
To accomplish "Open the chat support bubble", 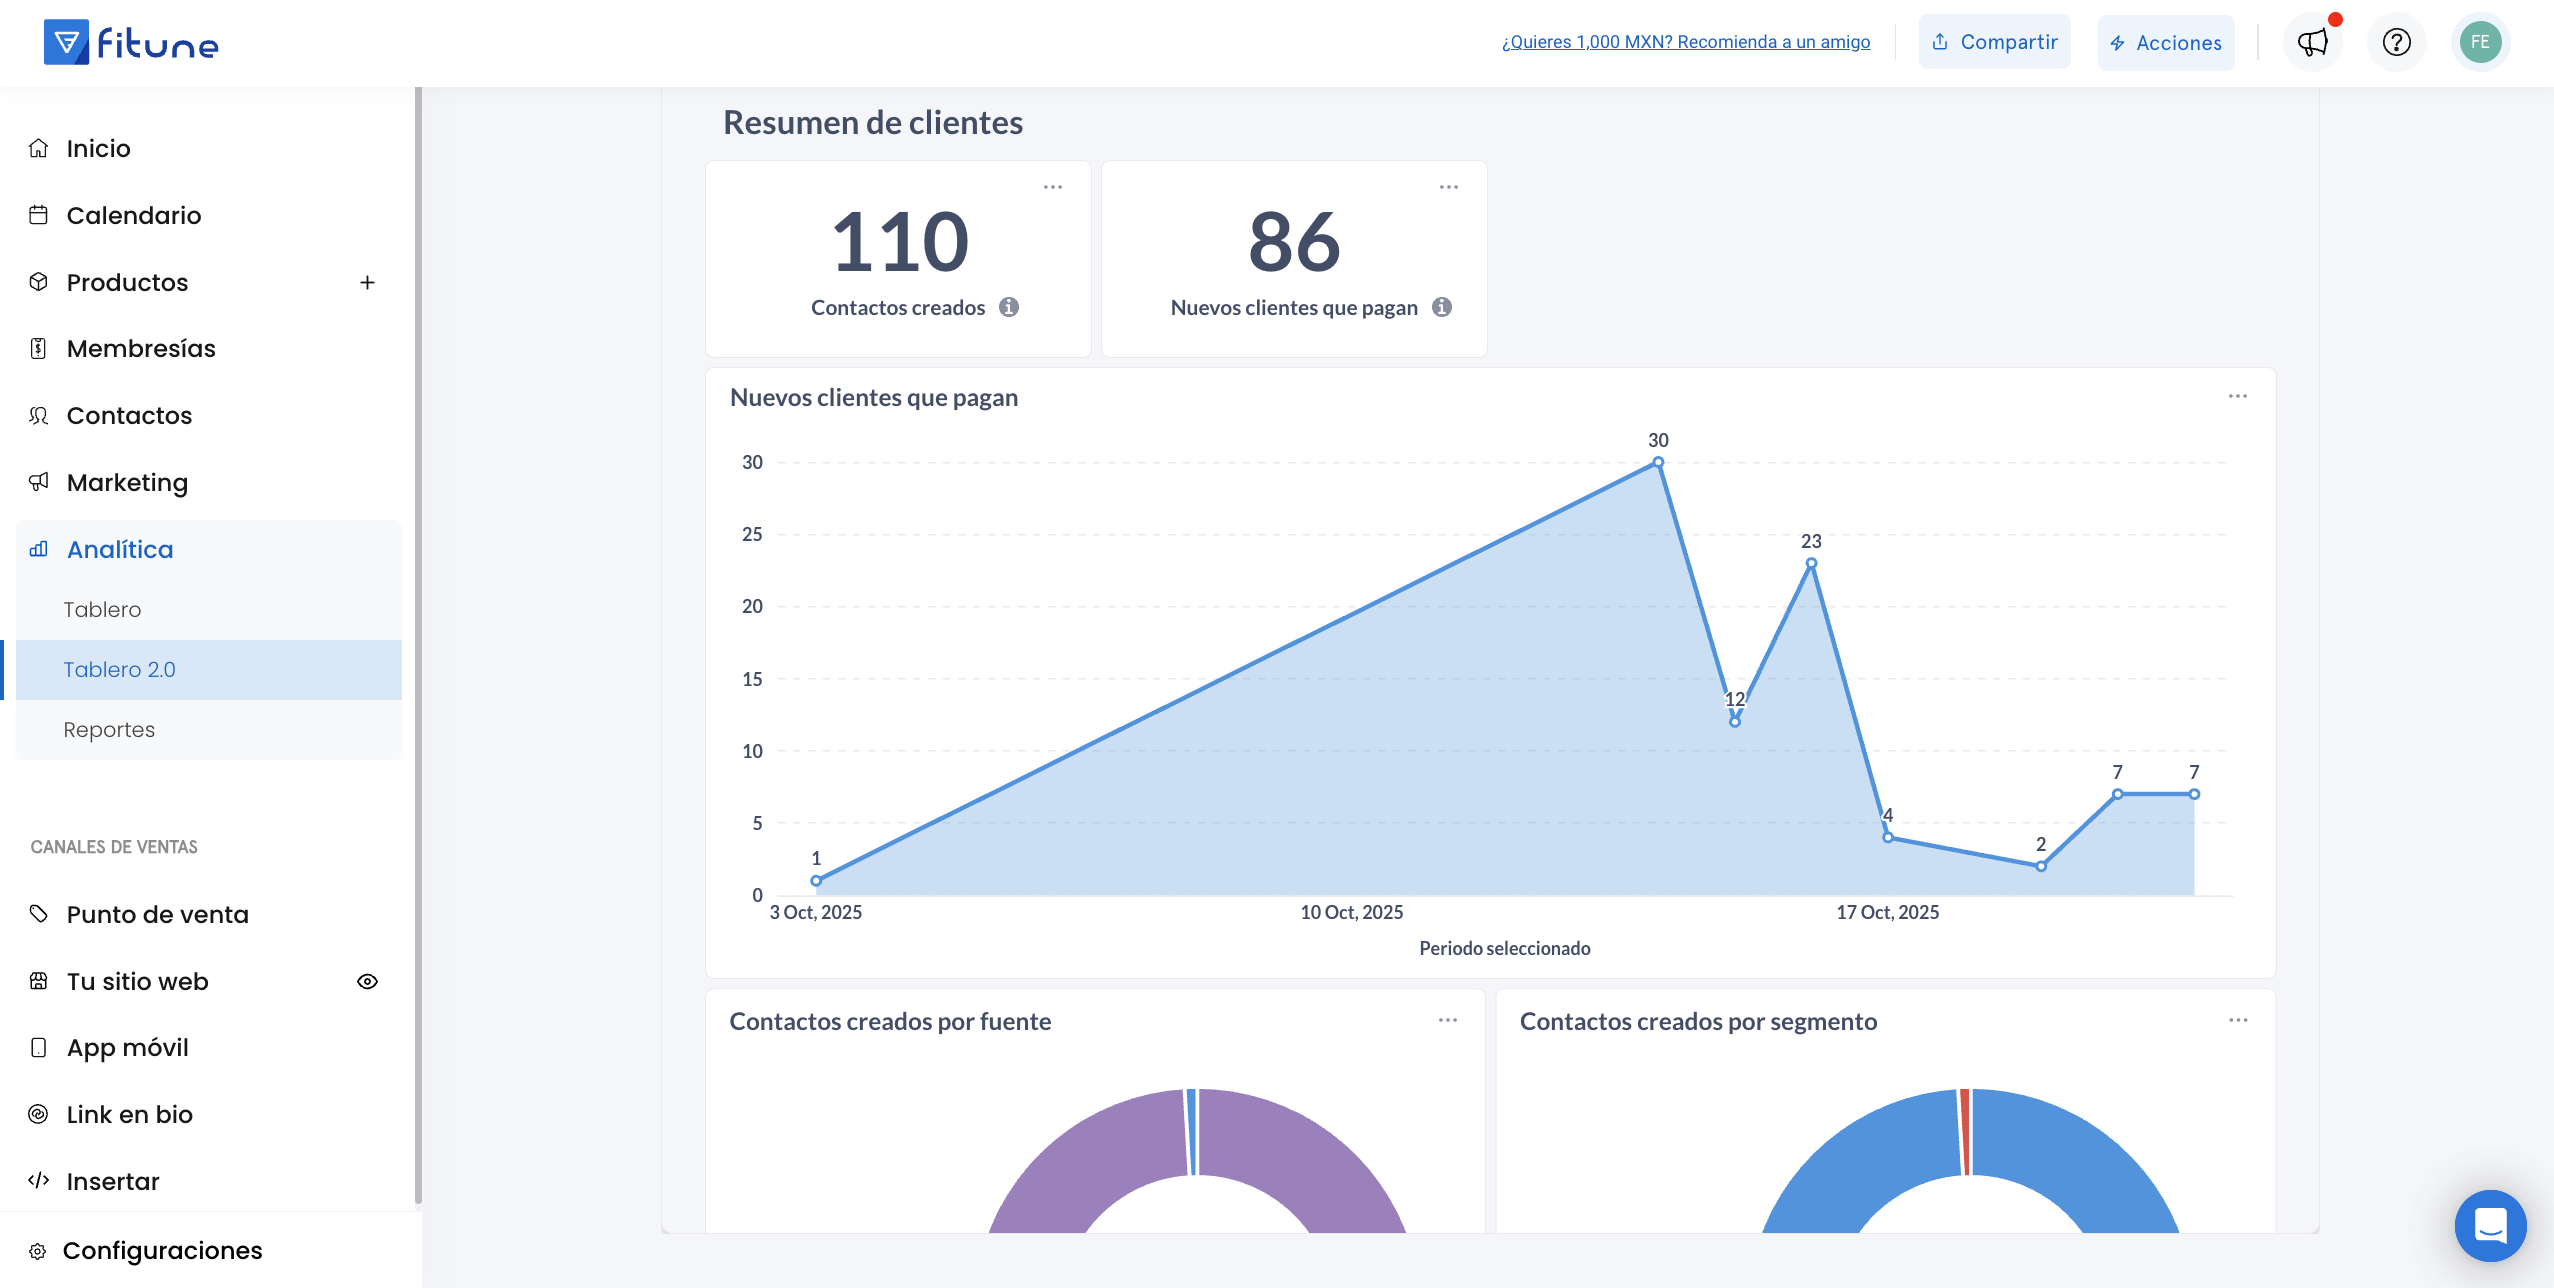I will [x=2490, y=1225].
